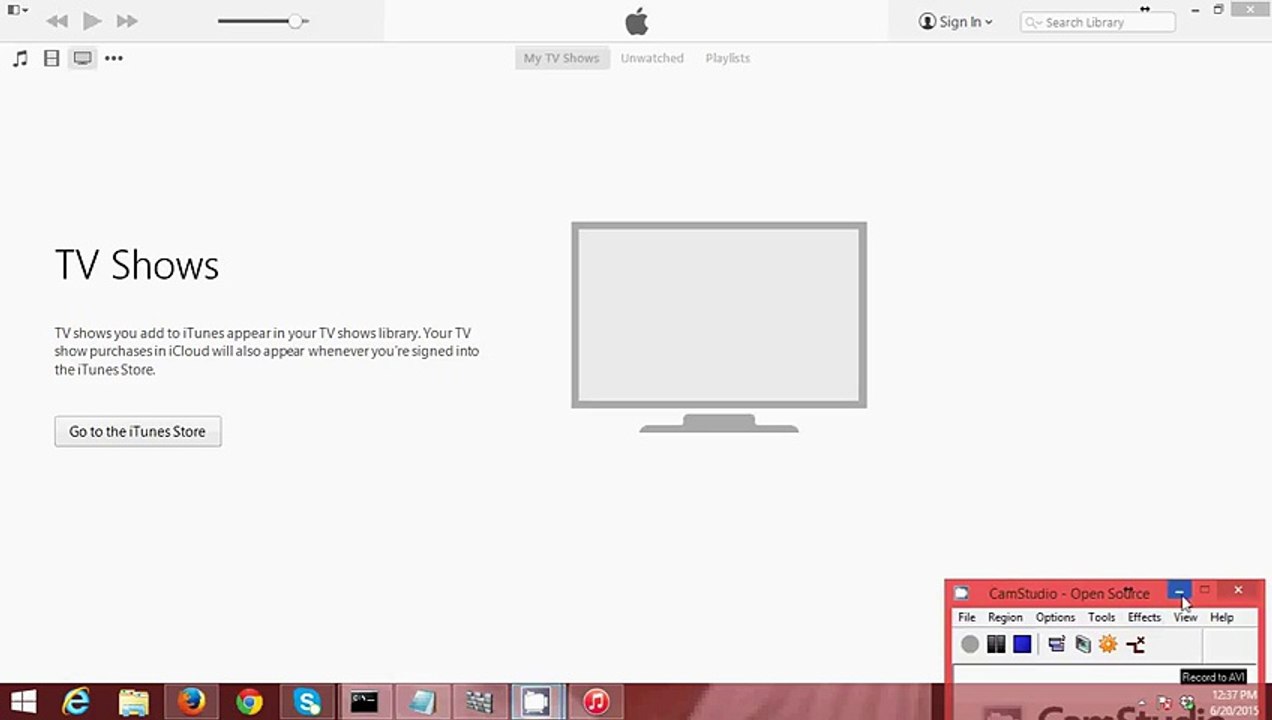Open Google Chrome from taskbar
Image resolution: width=1272 pixels, height=720 pixels.
click(x=249, y=702)
